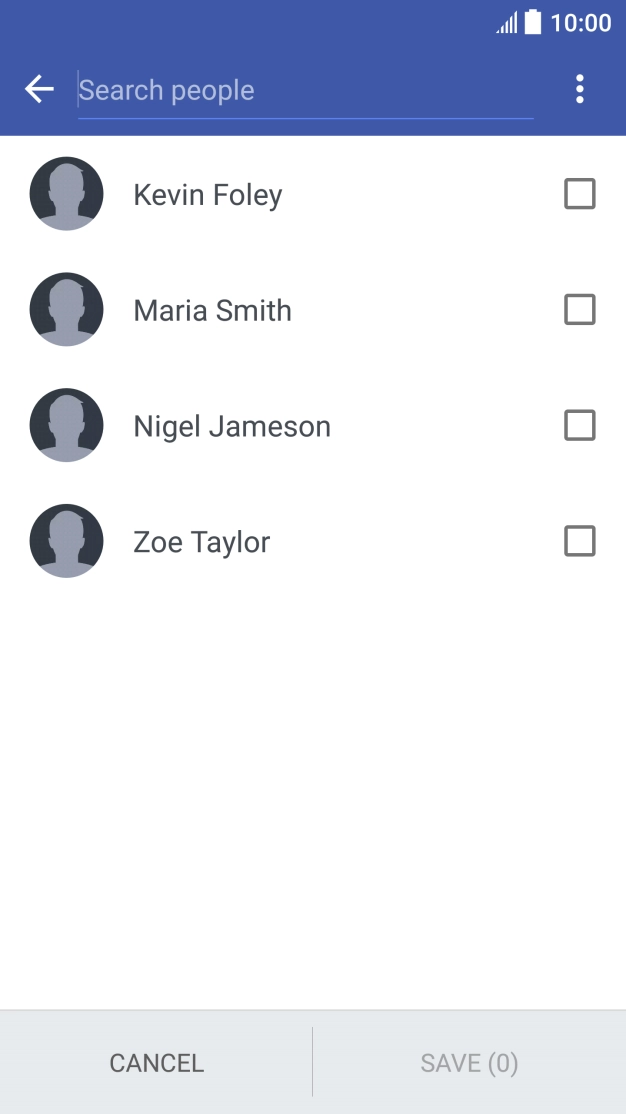Open the three-dot overflow menu
This screenshot has height=1114, width=626.
pos(580,90)
